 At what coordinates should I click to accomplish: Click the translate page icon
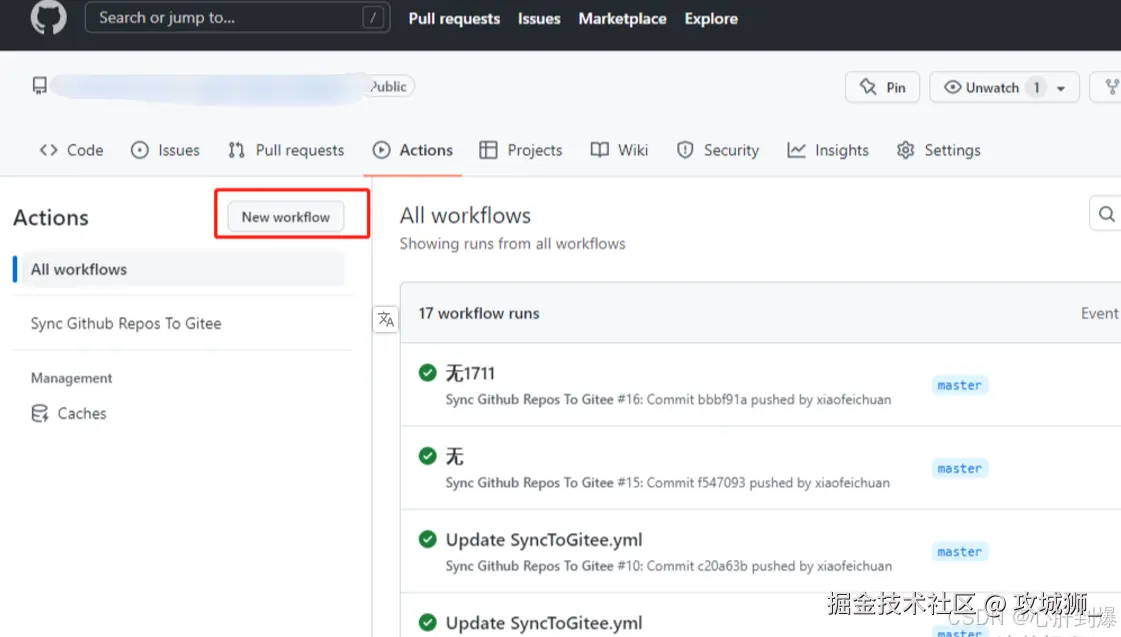[385, 320]
